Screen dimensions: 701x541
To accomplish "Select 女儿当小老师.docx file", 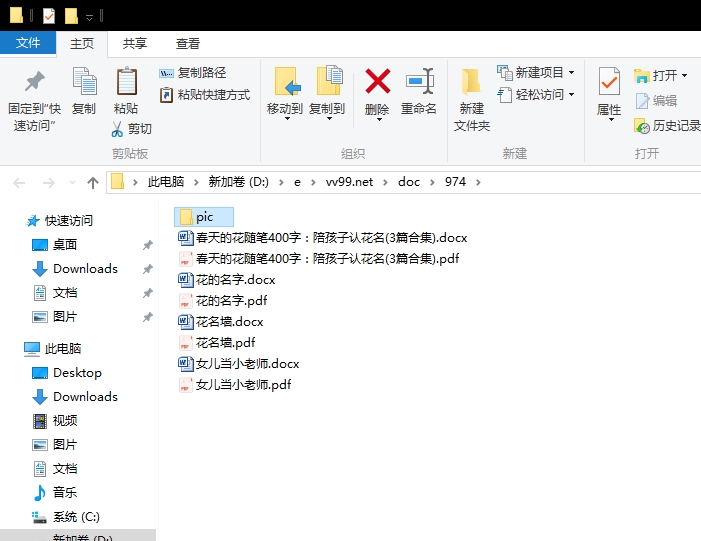I will pyautogui.click(x=239, y=364).
